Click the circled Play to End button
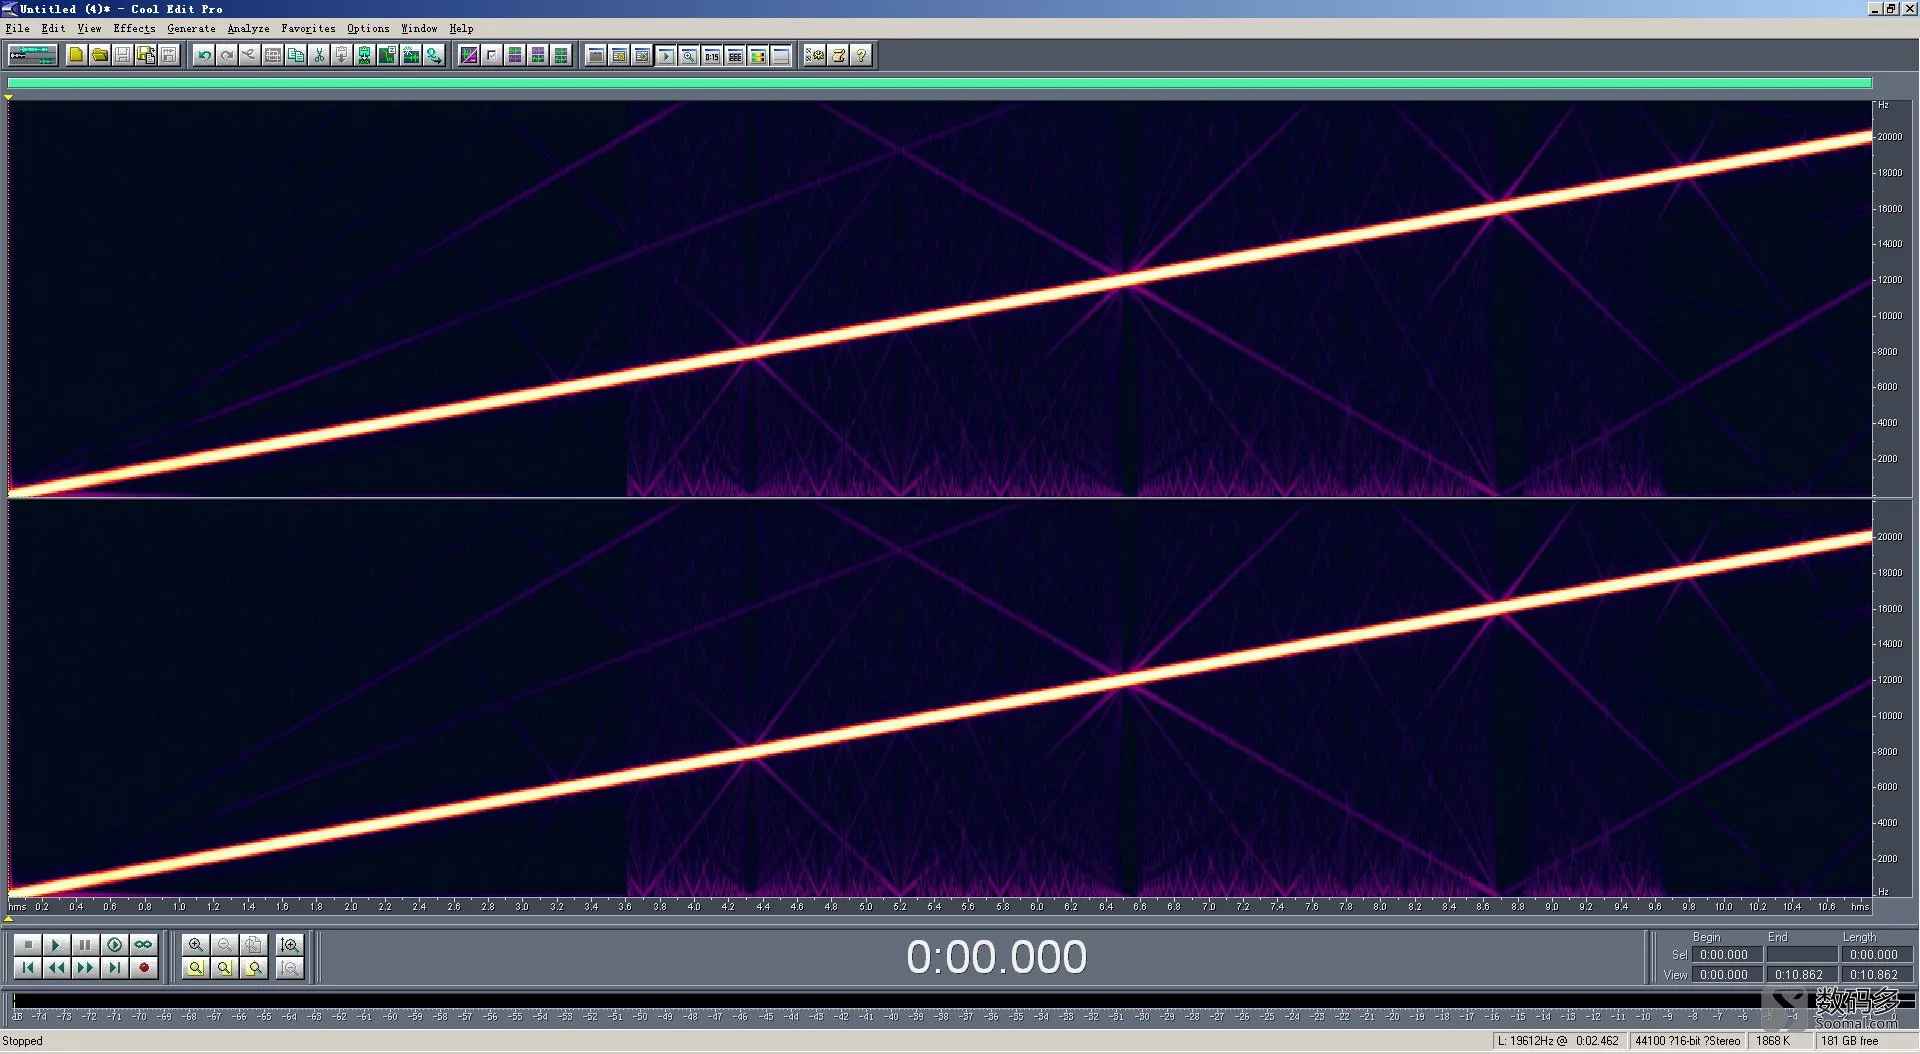This screenshot has height=1054, width=1920. pos(115,944)
